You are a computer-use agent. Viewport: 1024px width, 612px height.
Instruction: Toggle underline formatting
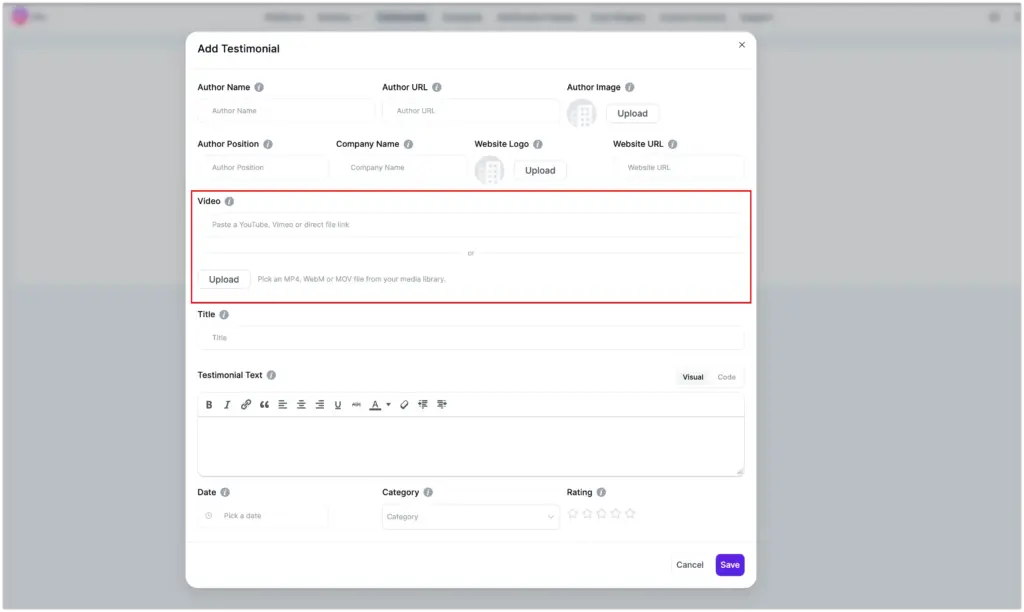[338, 404]
